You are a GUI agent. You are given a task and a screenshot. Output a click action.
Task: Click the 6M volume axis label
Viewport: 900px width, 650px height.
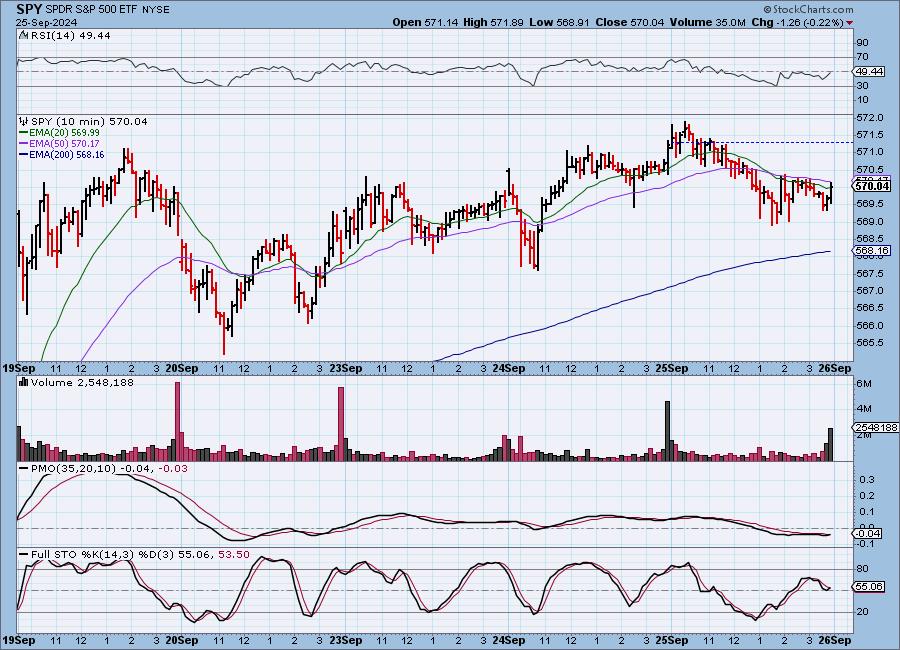pos(864,384)
